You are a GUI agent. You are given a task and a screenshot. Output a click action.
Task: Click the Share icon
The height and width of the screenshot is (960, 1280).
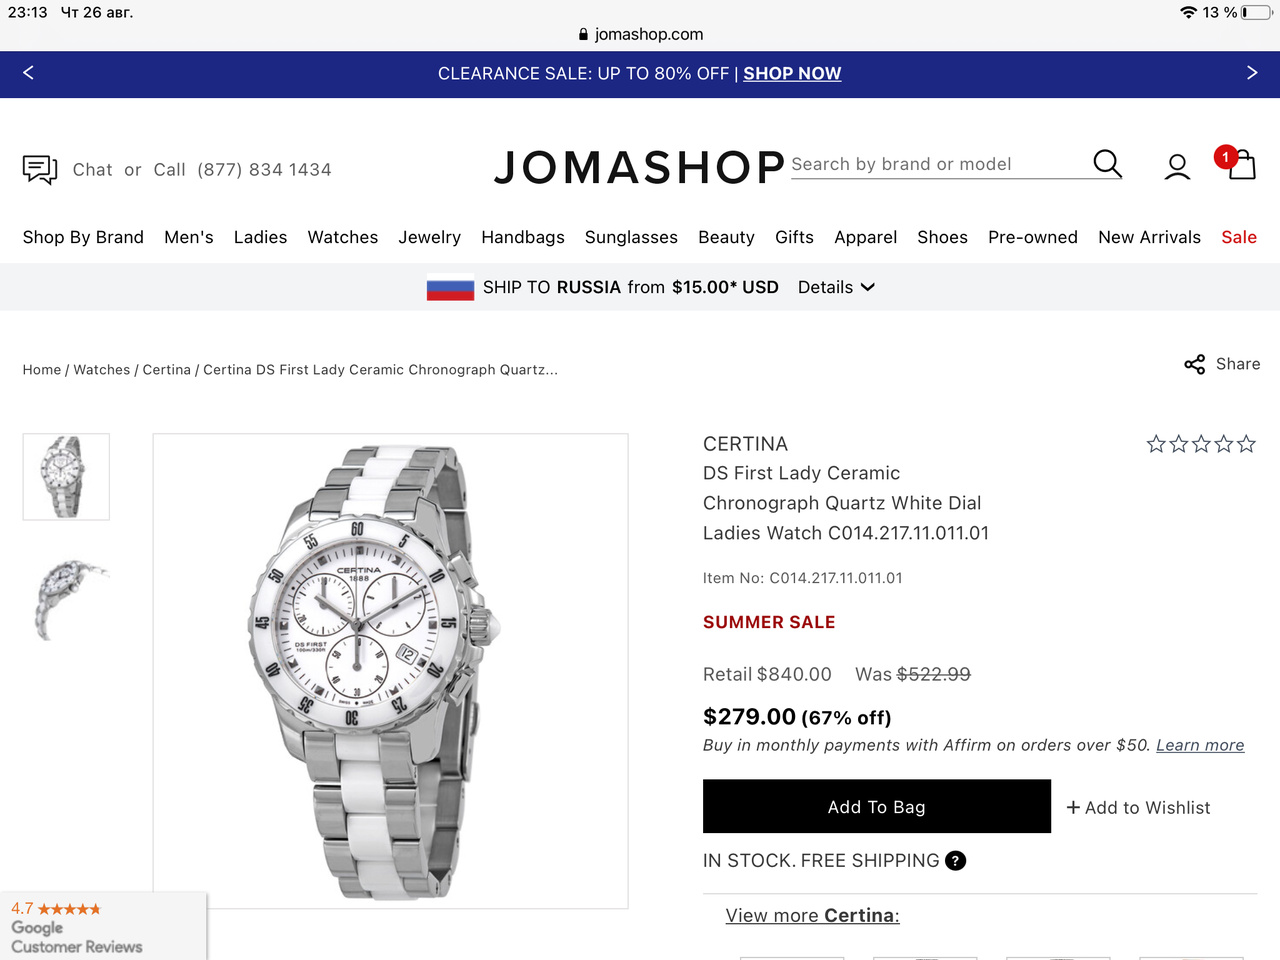[x=1194, y=364]
